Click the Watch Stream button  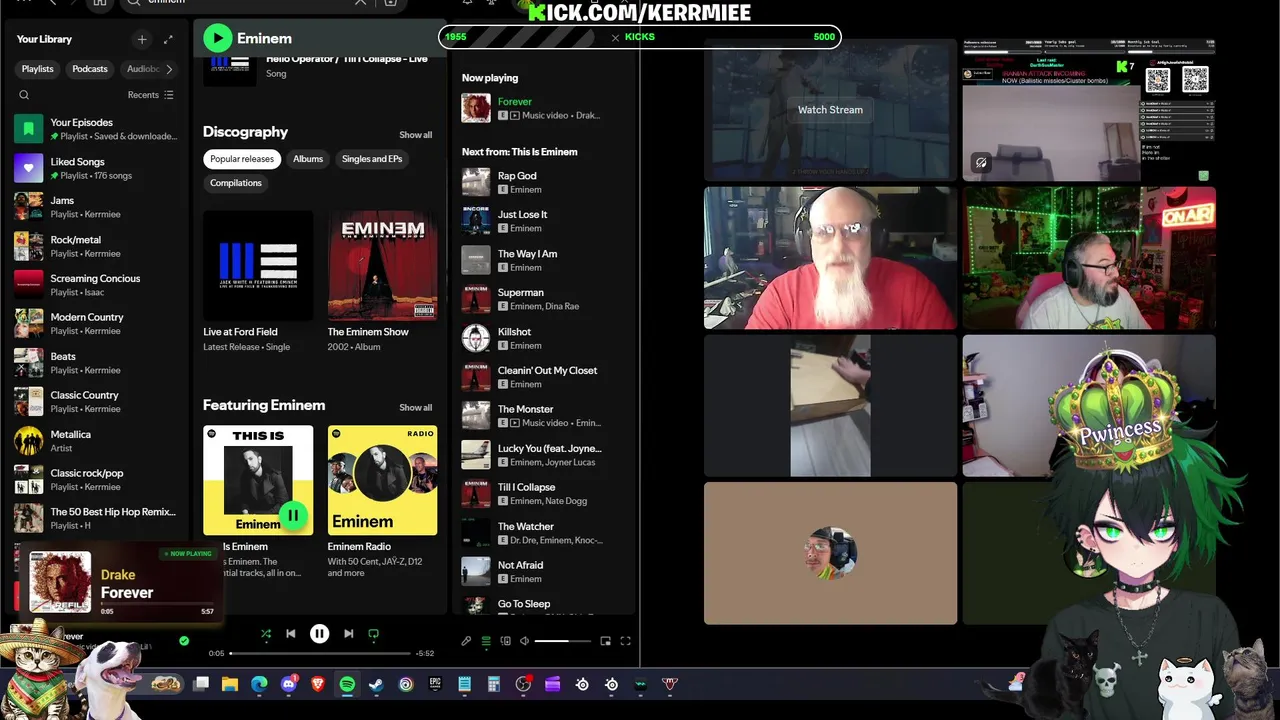click(x=830, y=110)
